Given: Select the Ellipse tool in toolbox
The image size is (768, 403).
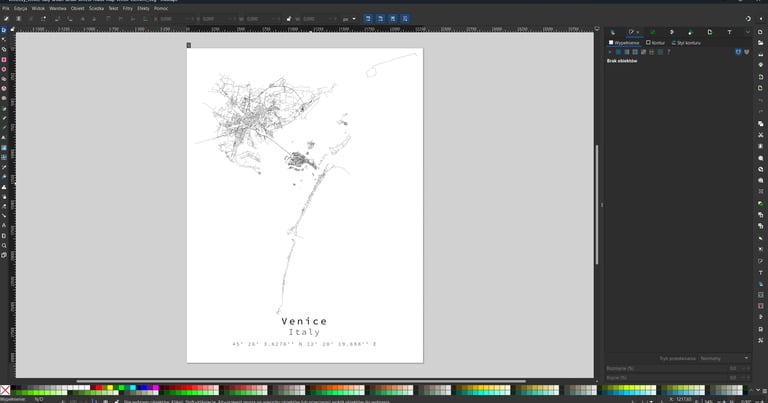Looking at the screenshot, I should tap(4, 69).
